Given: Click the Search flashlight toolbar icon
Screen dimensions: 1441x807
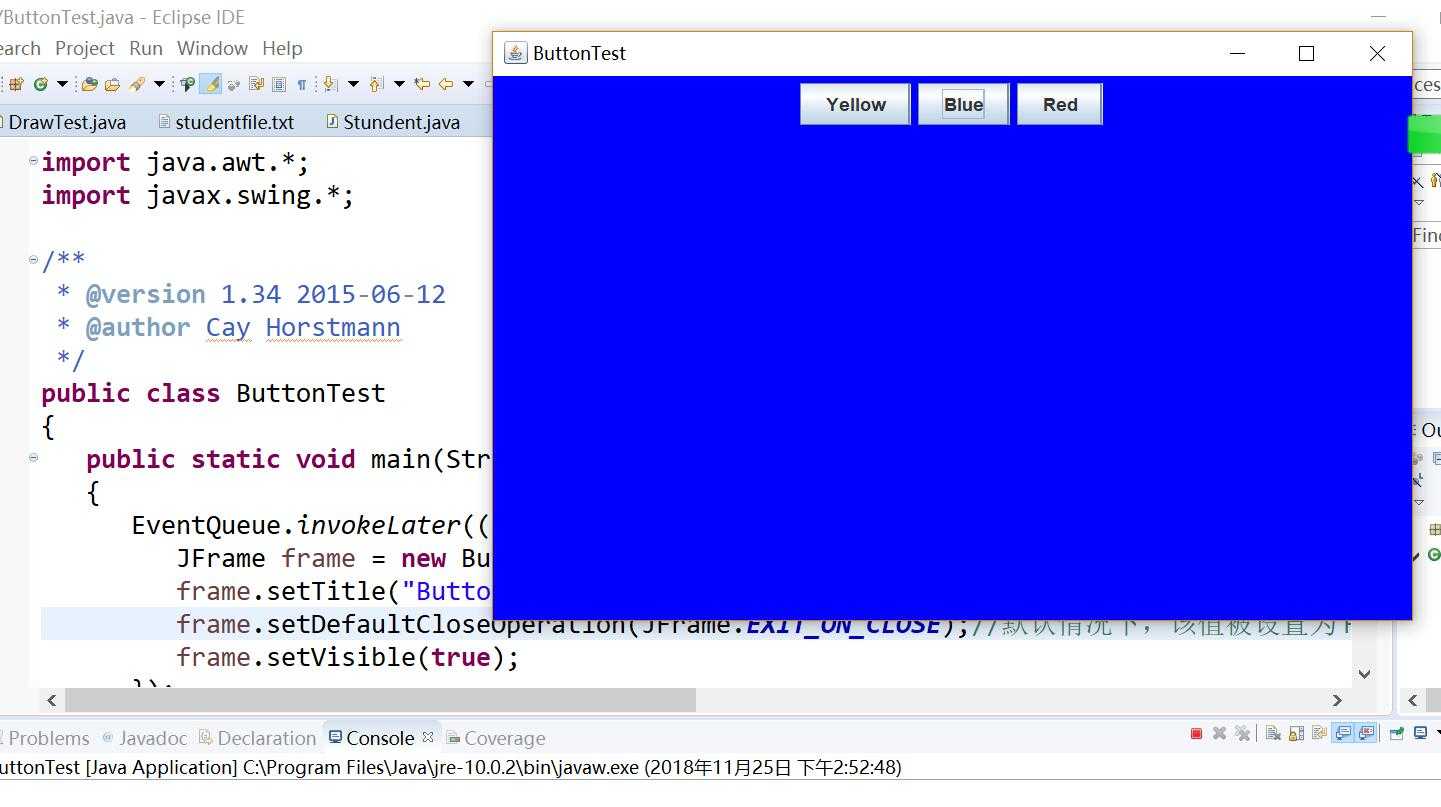Looking at the screenshot, I should click(x=137, y=84).
